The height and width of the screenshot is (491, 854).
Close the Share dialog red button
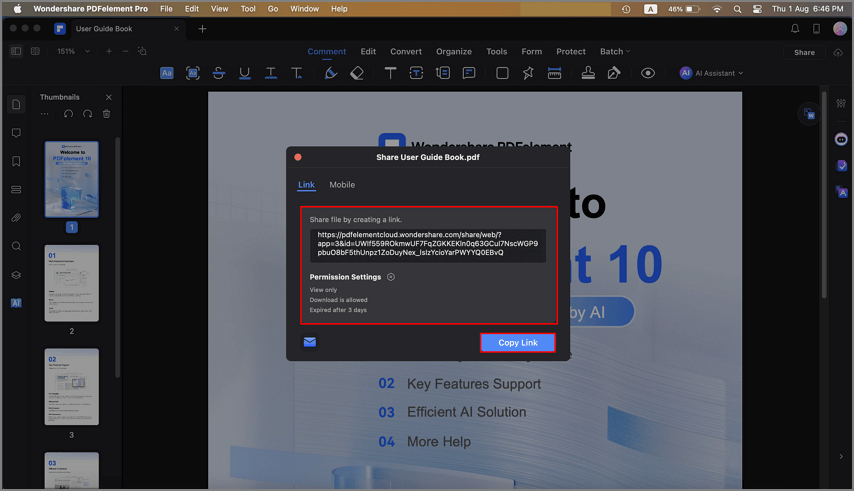coord(298,157)
